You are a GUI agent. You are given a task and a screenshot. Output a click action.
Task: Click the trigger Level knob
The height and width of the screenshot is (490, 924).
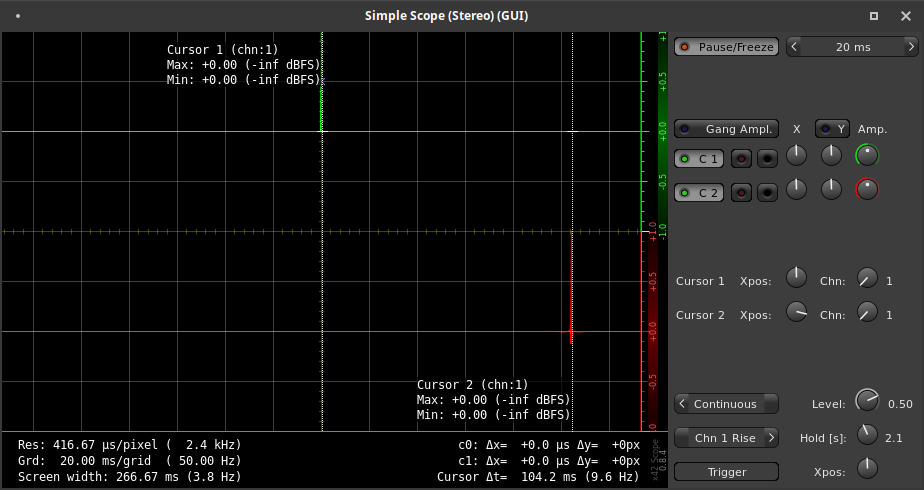point(867,400)
